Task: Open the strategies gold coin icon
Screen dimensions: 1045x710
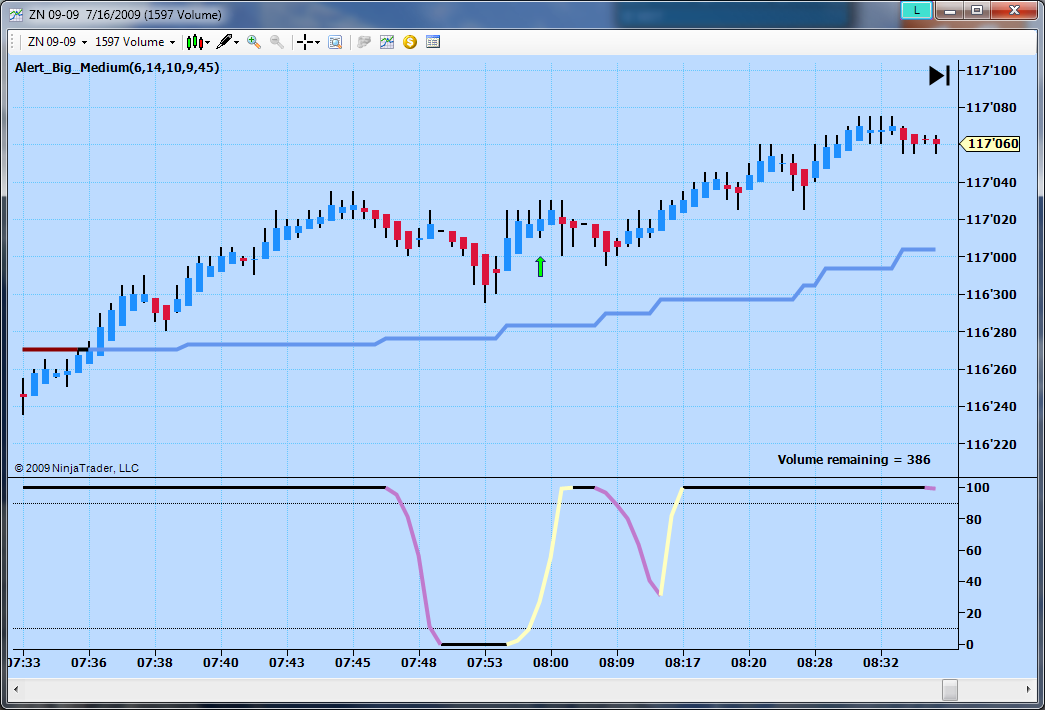Action: (410, 42)
